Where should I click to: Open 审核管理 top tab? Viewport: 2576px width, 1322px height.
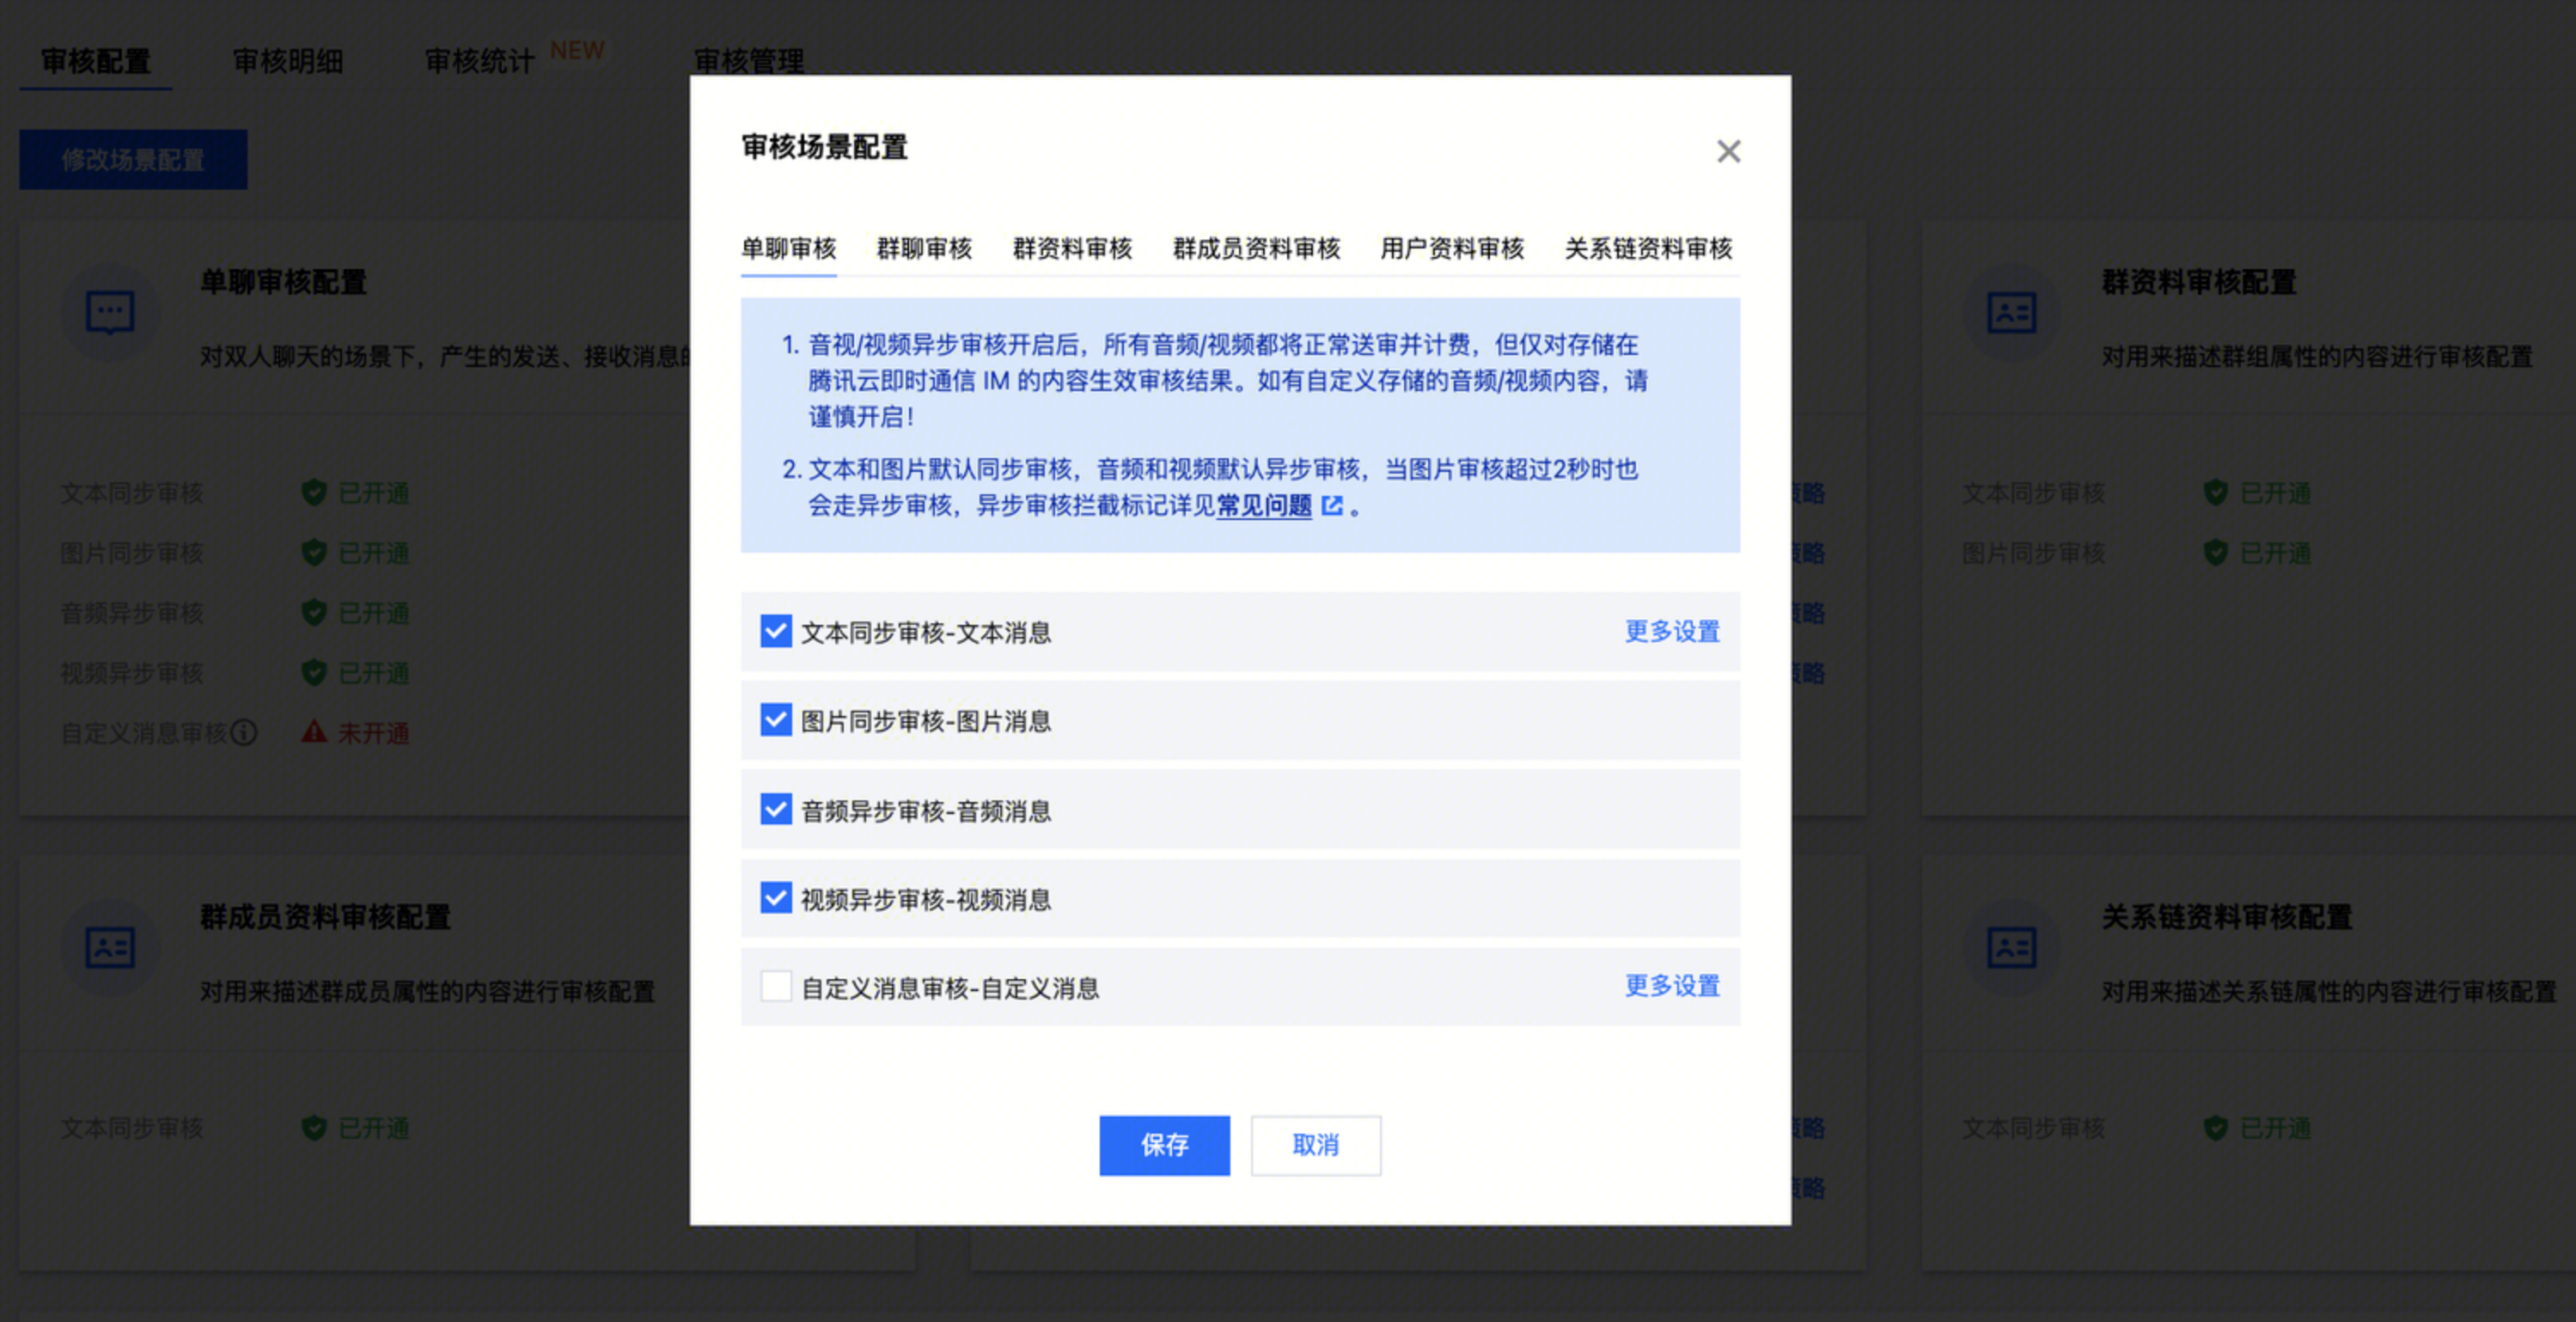click(x=749, y=61)
